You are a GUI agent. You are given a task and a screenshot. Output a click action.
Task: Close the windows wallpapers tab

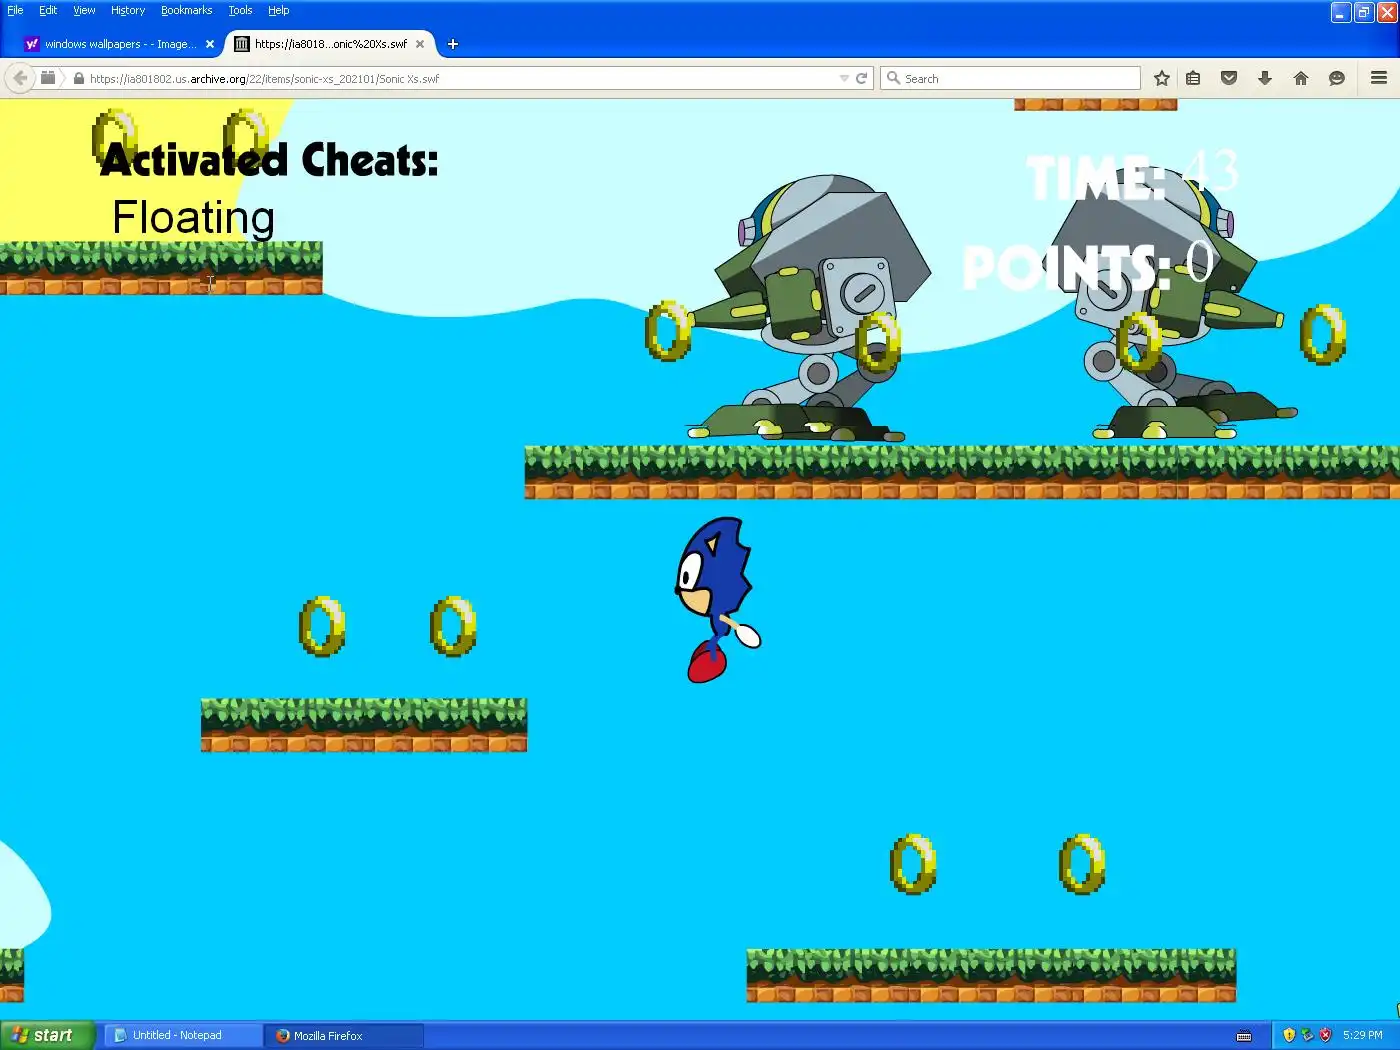pos(210,44)
